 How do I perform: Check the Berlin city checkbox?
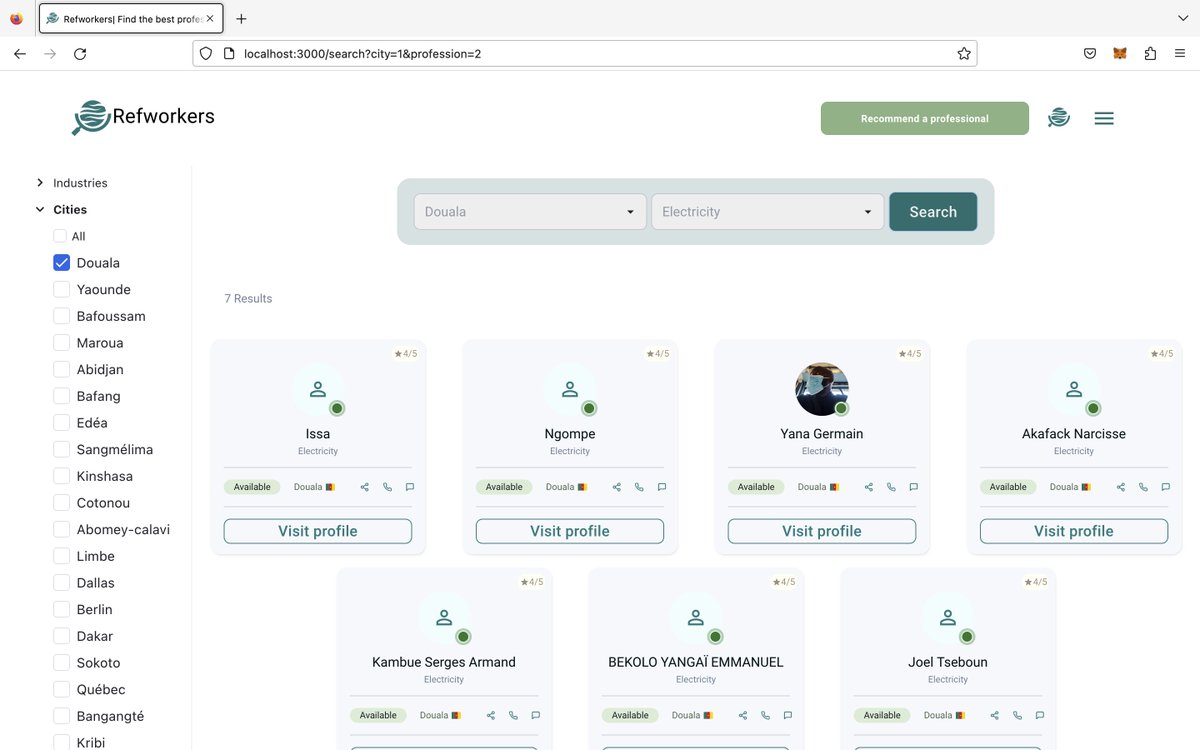coord(61,610)
